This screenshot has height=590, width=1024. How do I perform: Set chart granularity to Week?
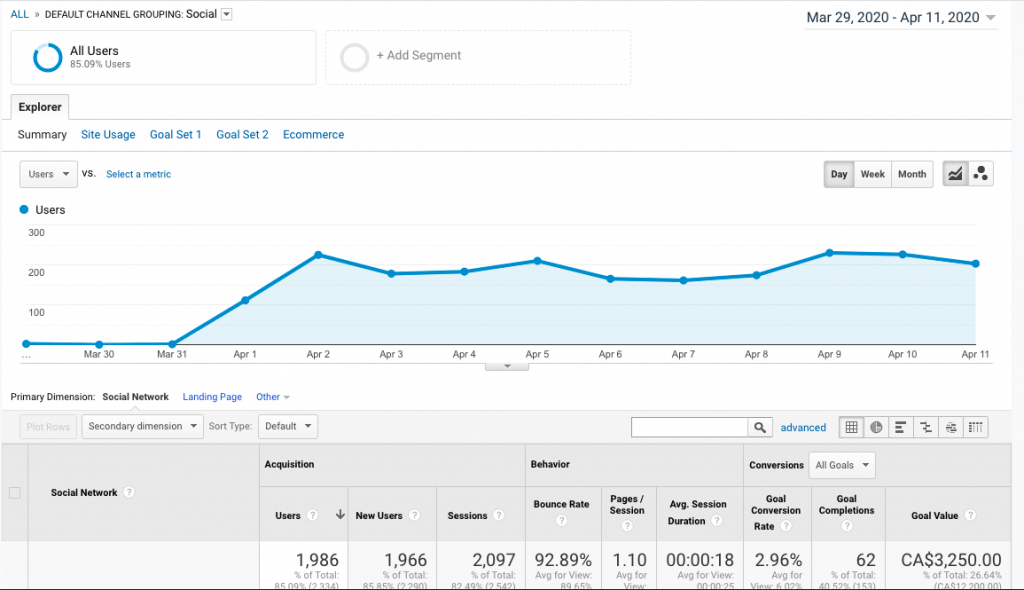click(872, 174)
